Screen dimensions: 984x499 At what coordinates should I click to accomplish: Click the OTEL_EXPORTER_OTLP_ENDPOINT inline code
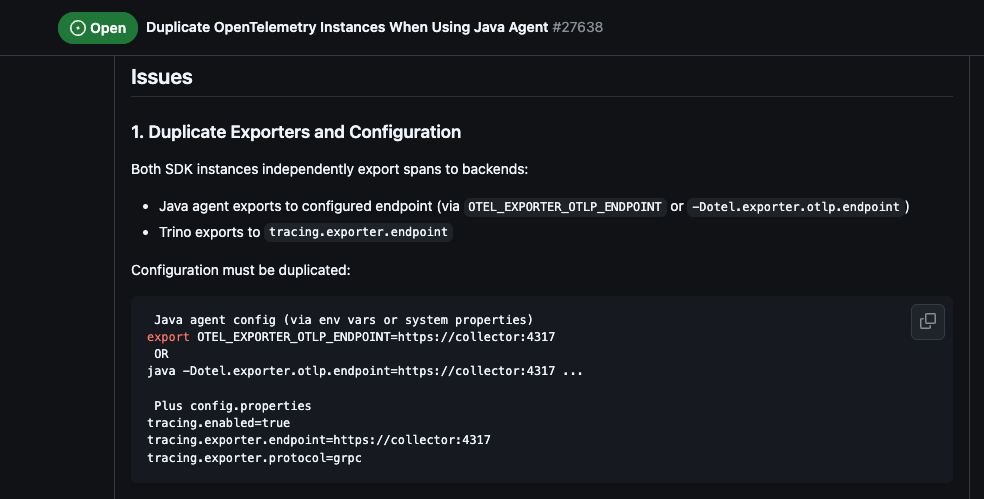565,207
